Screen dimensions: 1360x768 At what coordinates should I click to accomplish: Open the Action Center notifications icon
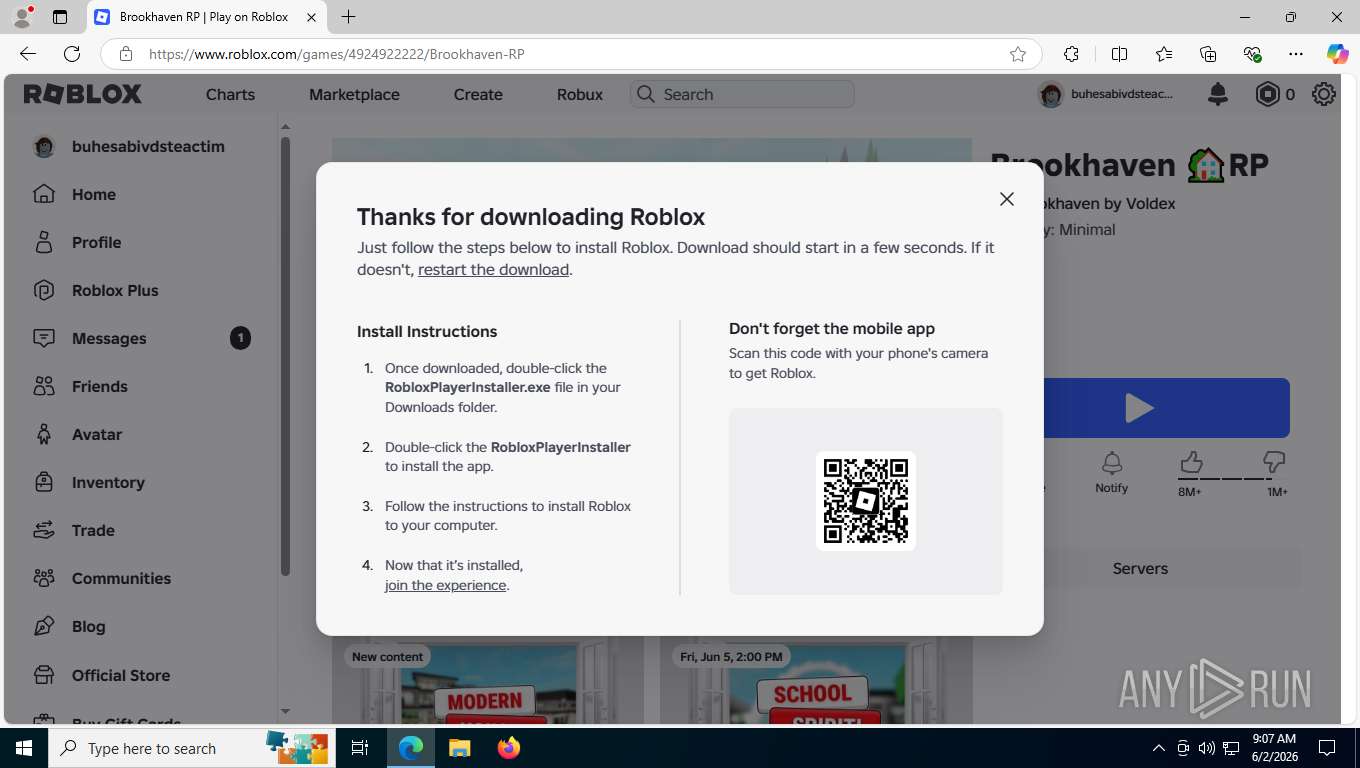[x=1327, y=748]
